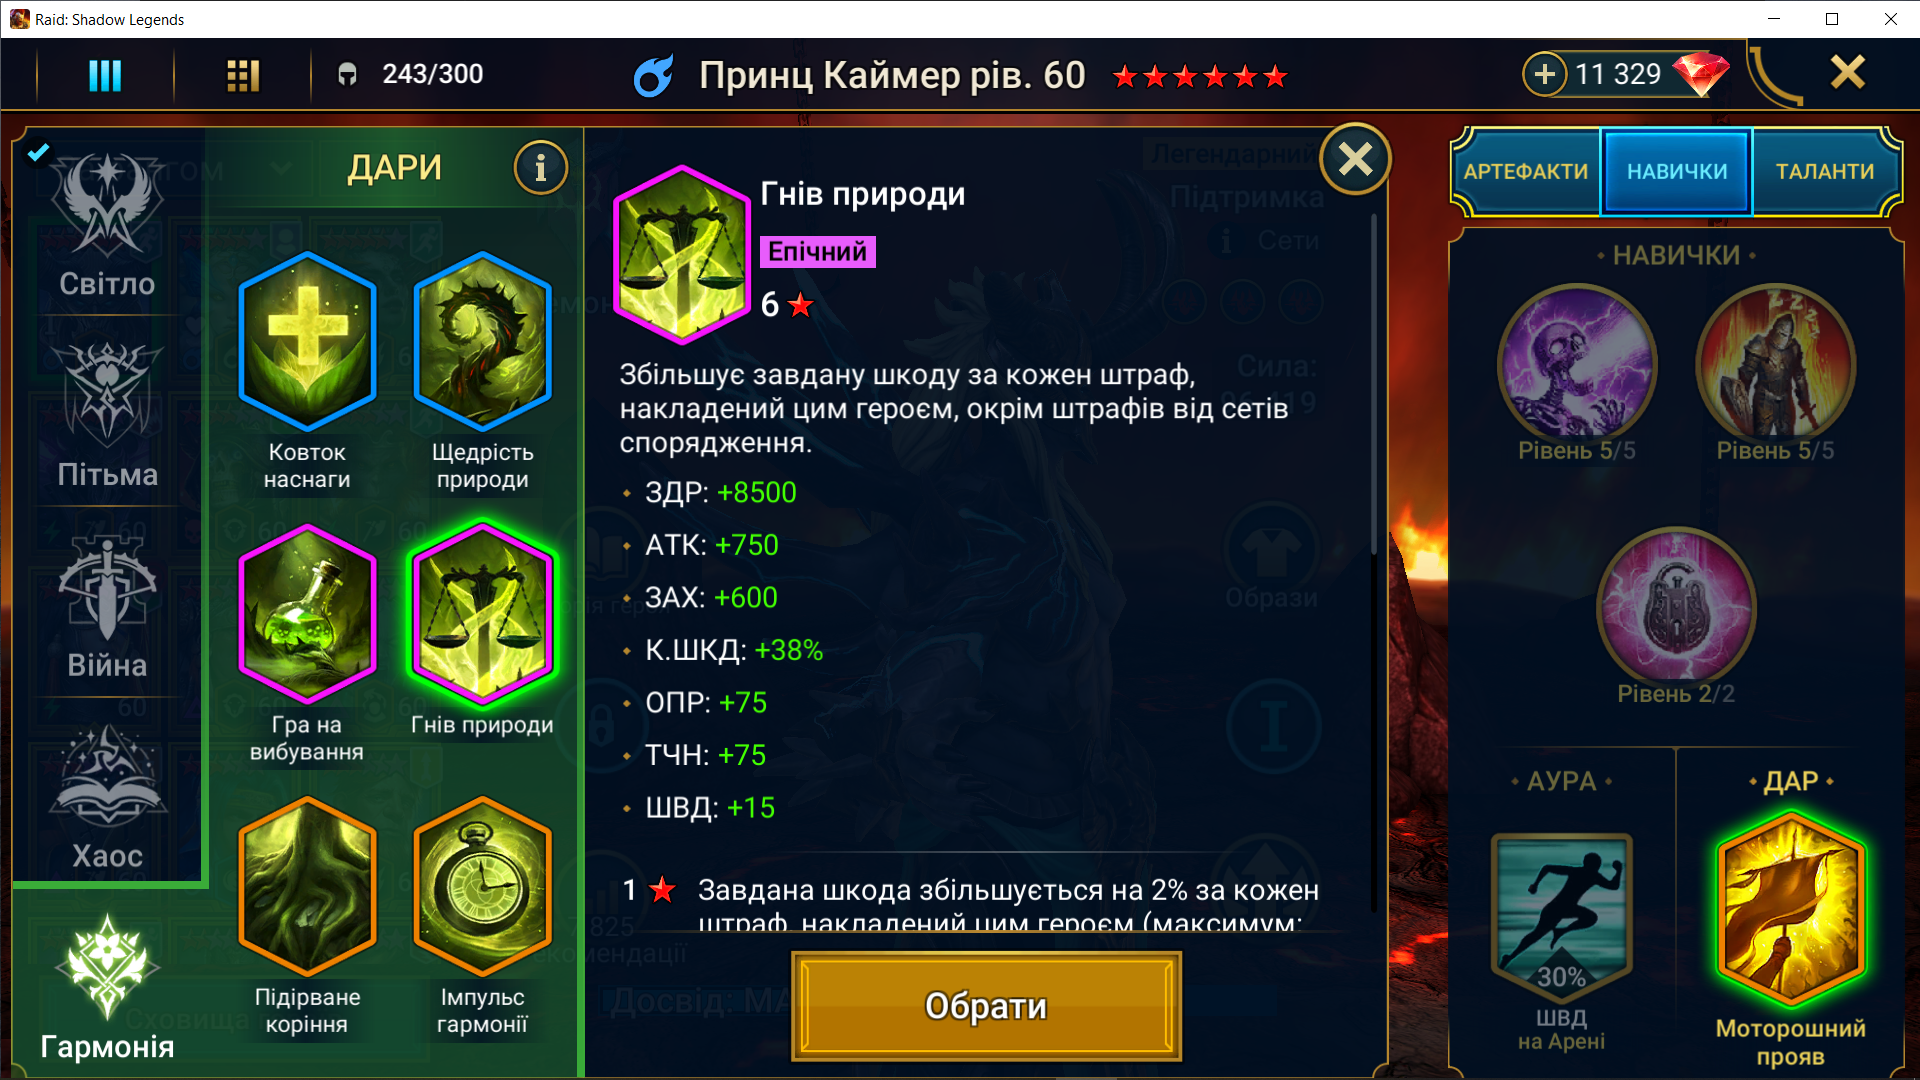This screenshot has height=1080, width=1920.
Task: Open the ДАРИ info icon
Action: click(540, 167)
